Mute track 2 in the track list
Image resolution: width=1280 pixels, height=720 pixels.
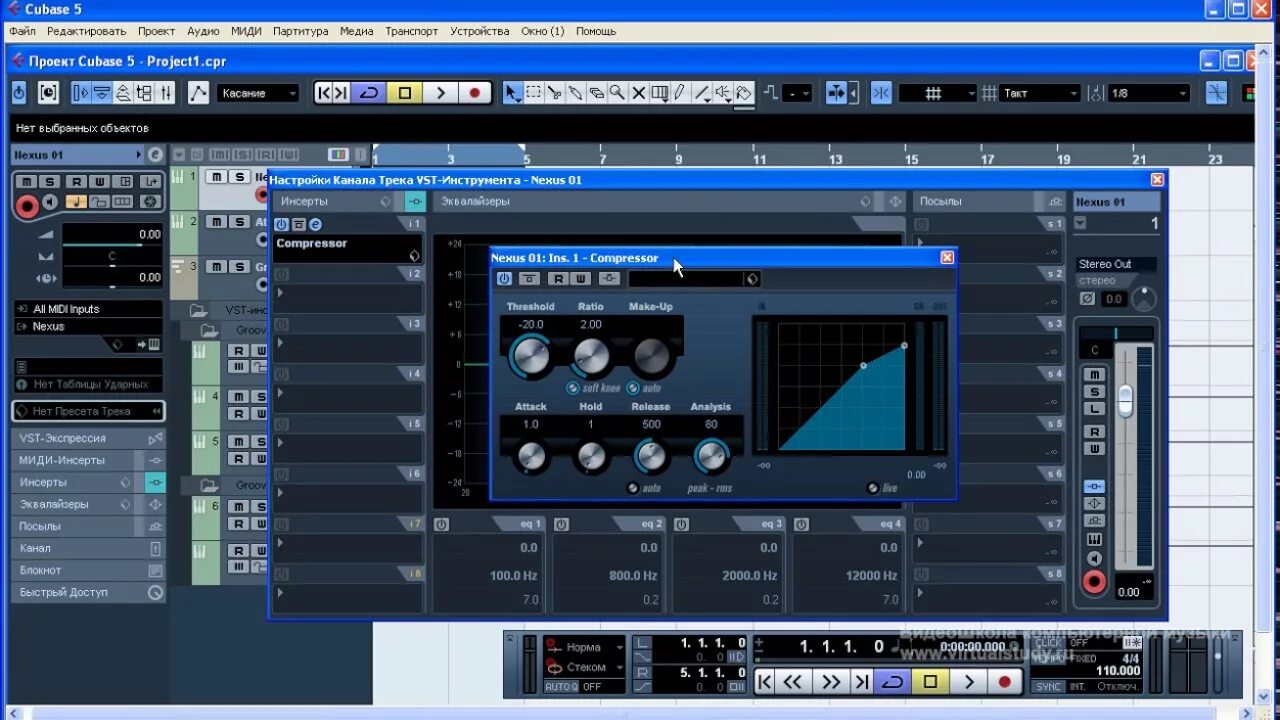pyautogui.click(x=216, y=221)
